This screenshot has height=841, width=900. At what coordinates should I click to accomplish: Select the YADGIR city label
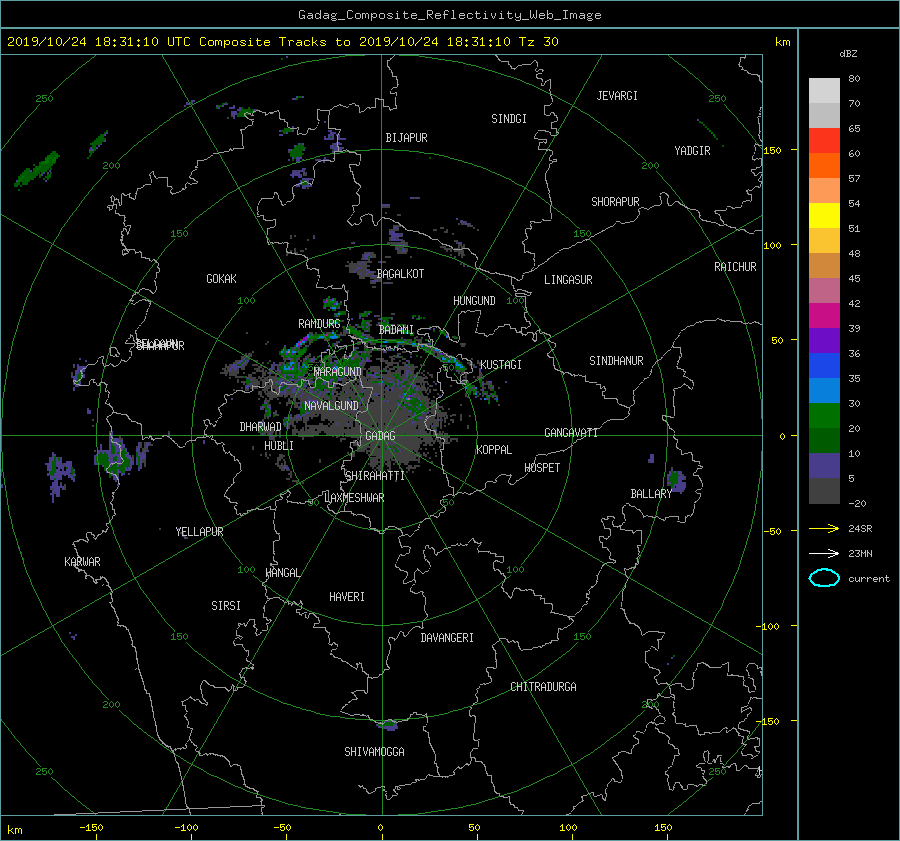pyautogui.click(x=692, y=151)
